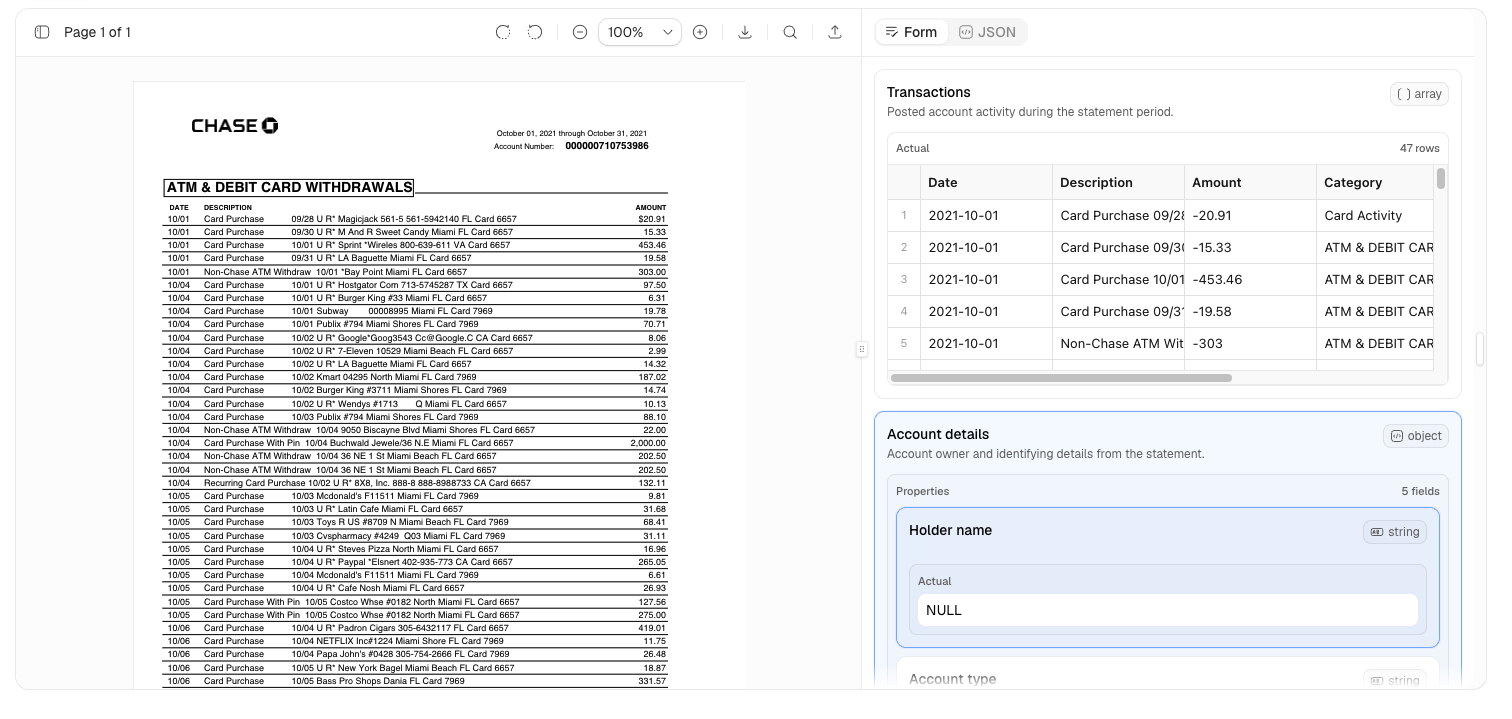Click the upload document icon
Screen dimensions: 1512x719
835,32
